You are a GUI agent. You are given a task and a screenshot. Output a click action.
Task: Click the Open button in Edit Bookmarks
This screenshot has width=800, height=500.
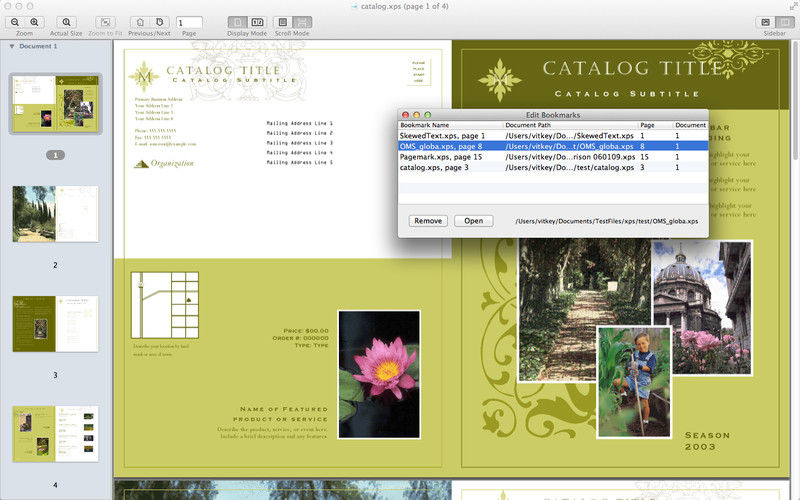click(x=473, y=221)
